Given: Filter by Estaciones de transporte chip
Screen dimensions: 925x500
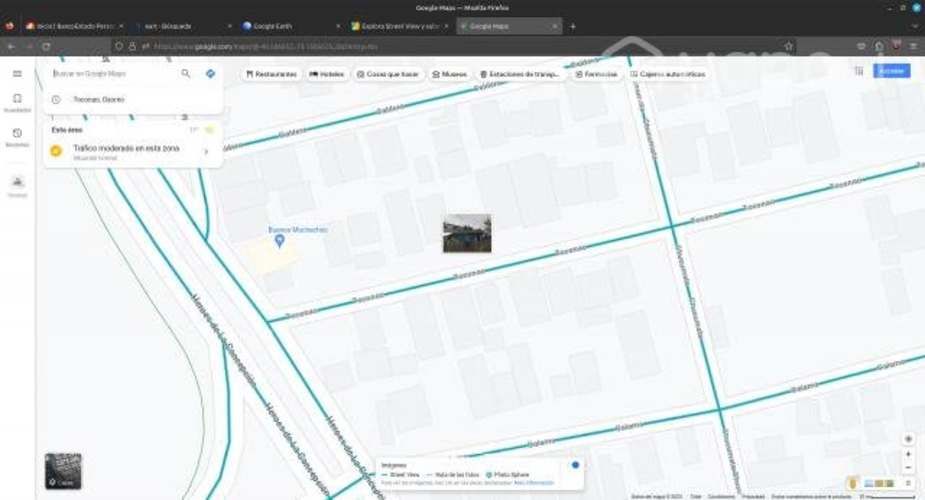Looking at the screenshot, I should [x=519, y=74].
